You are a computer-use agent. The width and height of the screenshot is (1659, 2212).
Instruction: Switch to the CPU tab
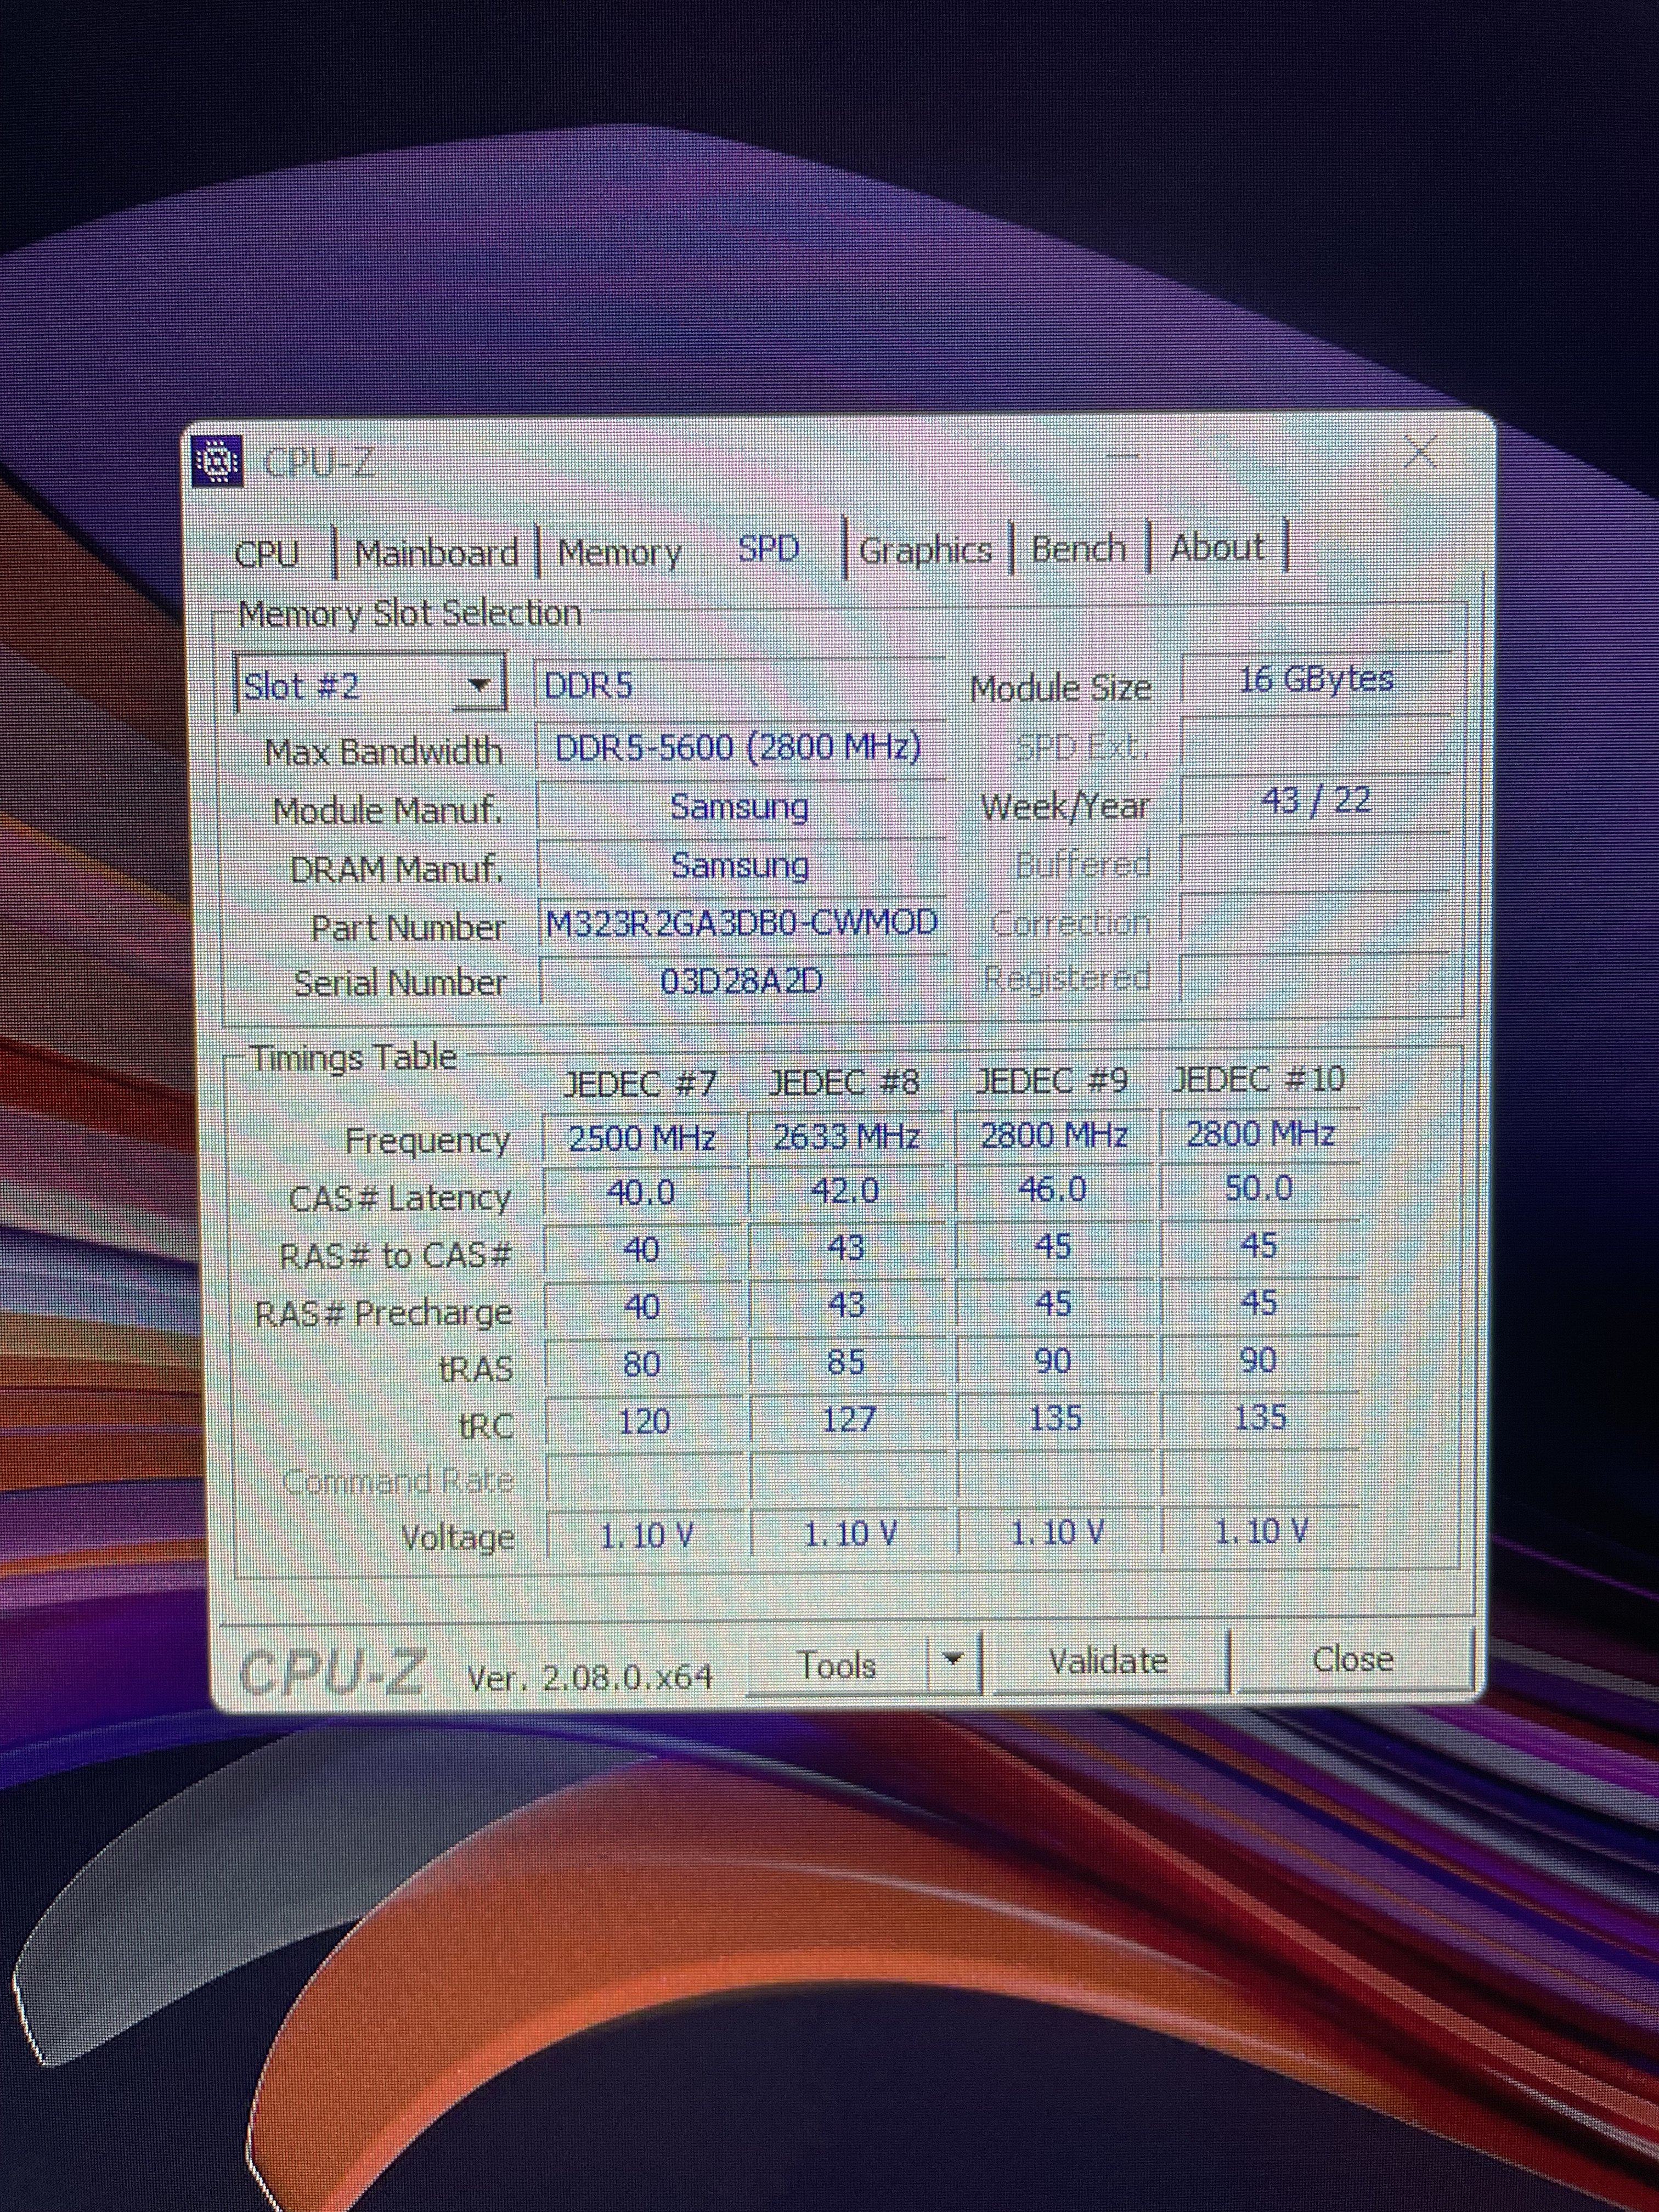267,553
